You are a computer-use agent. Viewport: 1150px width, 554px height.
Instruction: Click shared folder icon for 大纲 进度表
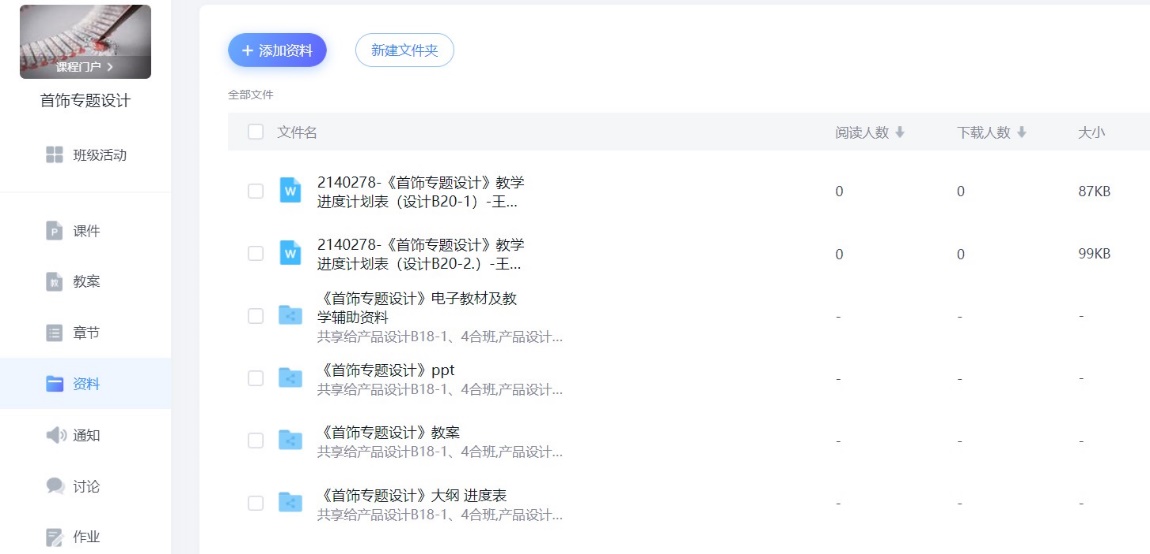pos(290,503)
